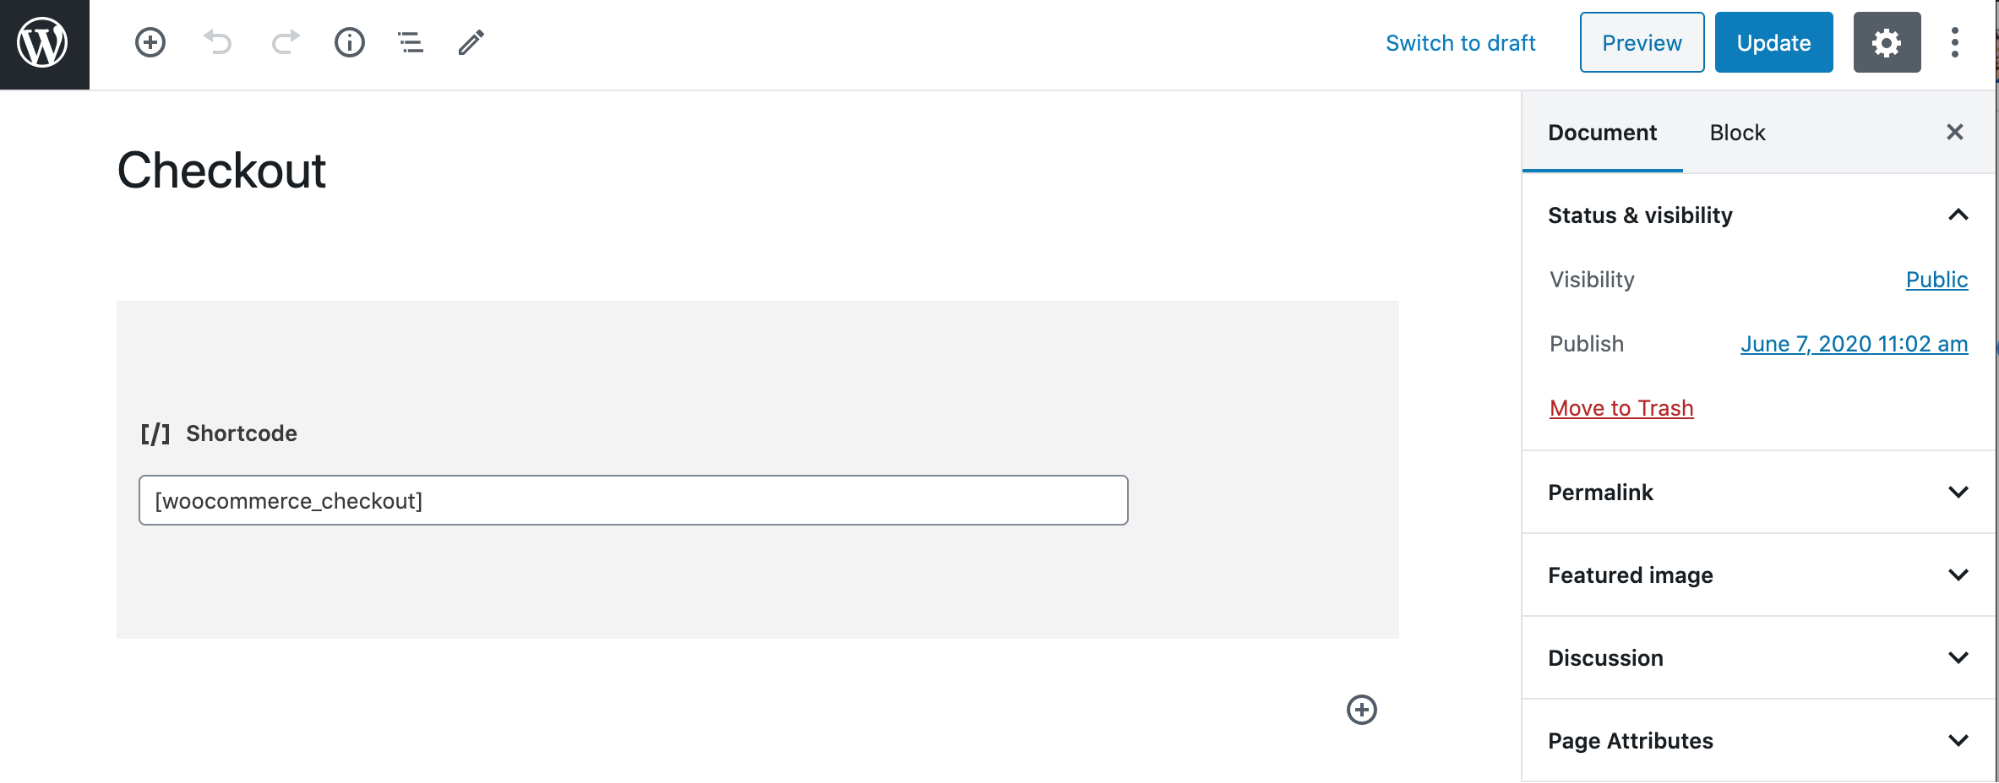The image size is (1999, 783).
Task: Click the WordPress logo icon
Action: [44, 44]
